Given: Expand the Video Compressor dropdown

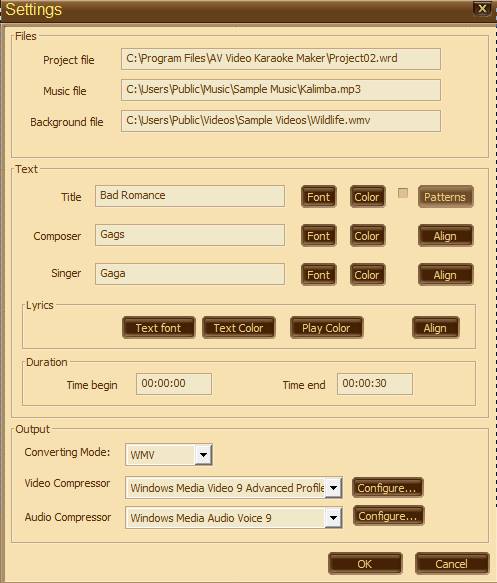Looking at the screenshot, I should click(333, 487).
